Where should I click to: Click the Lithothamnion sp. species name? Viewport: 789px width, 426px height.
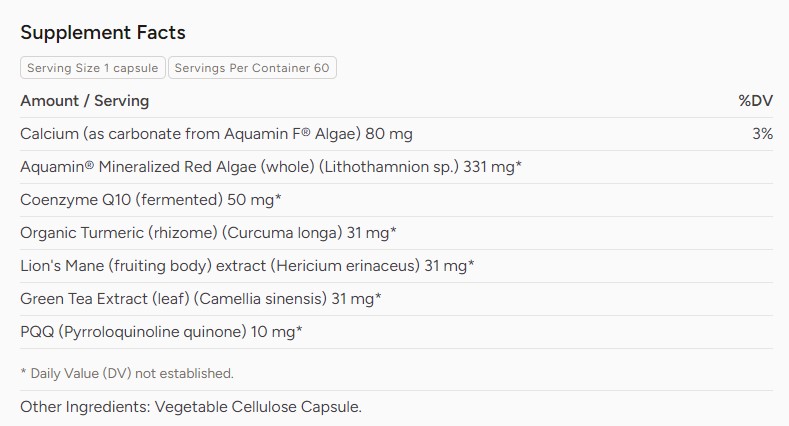tap(389, 167)
